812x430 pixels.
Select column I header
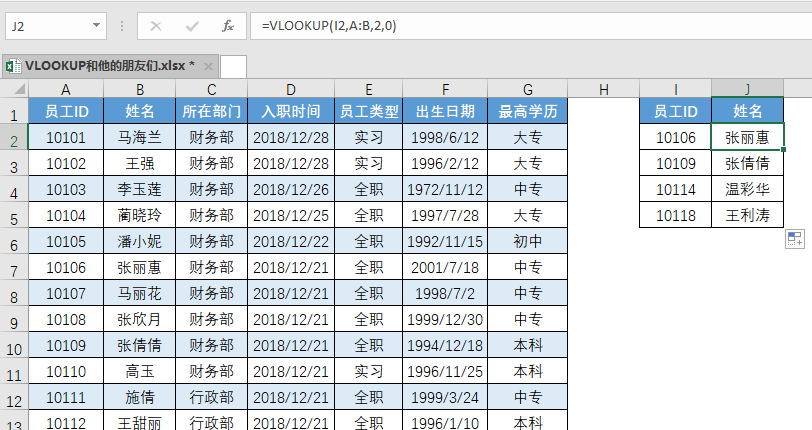coord(676,89)
